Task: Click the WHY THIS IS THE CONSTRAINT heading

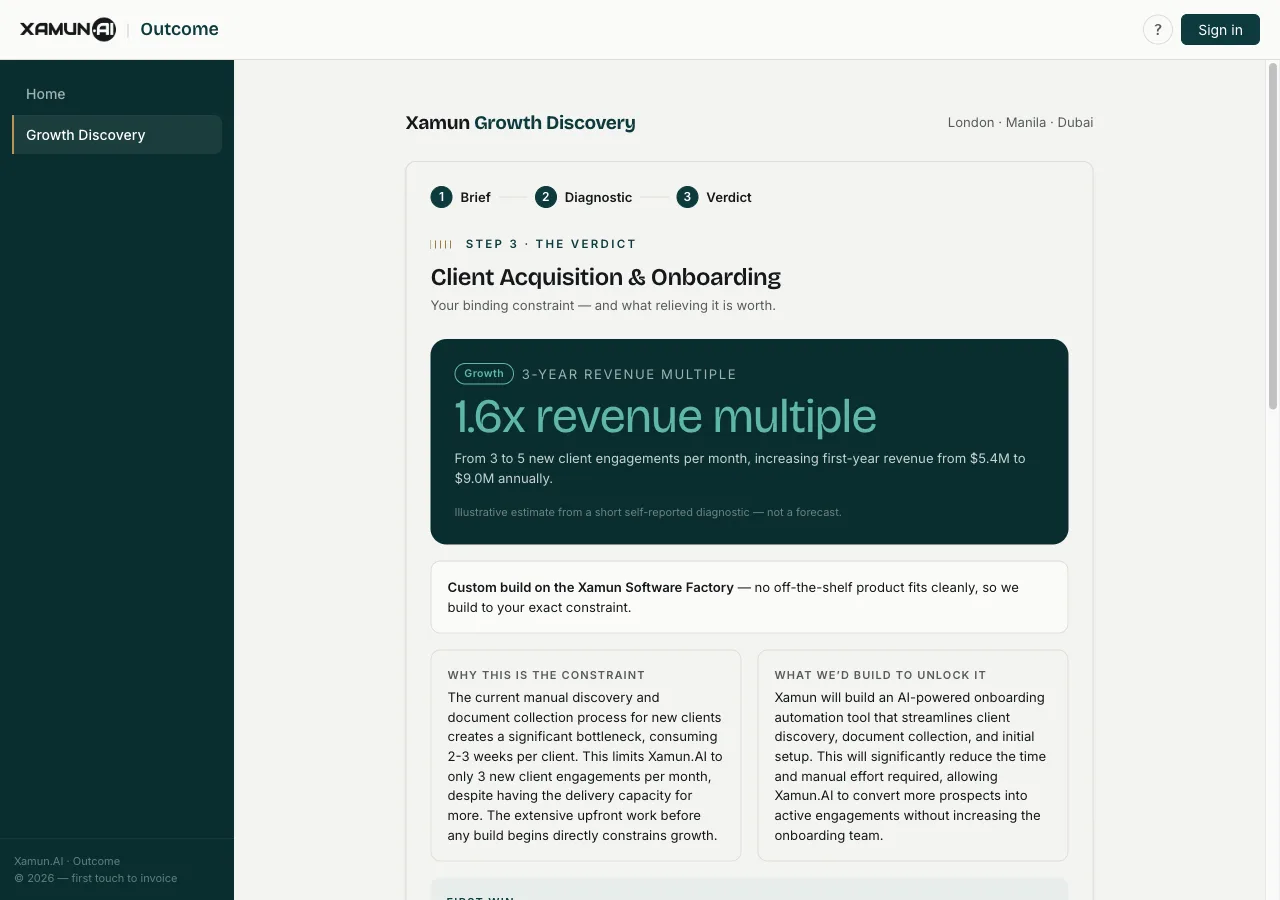Action: [x=546, y=675]
